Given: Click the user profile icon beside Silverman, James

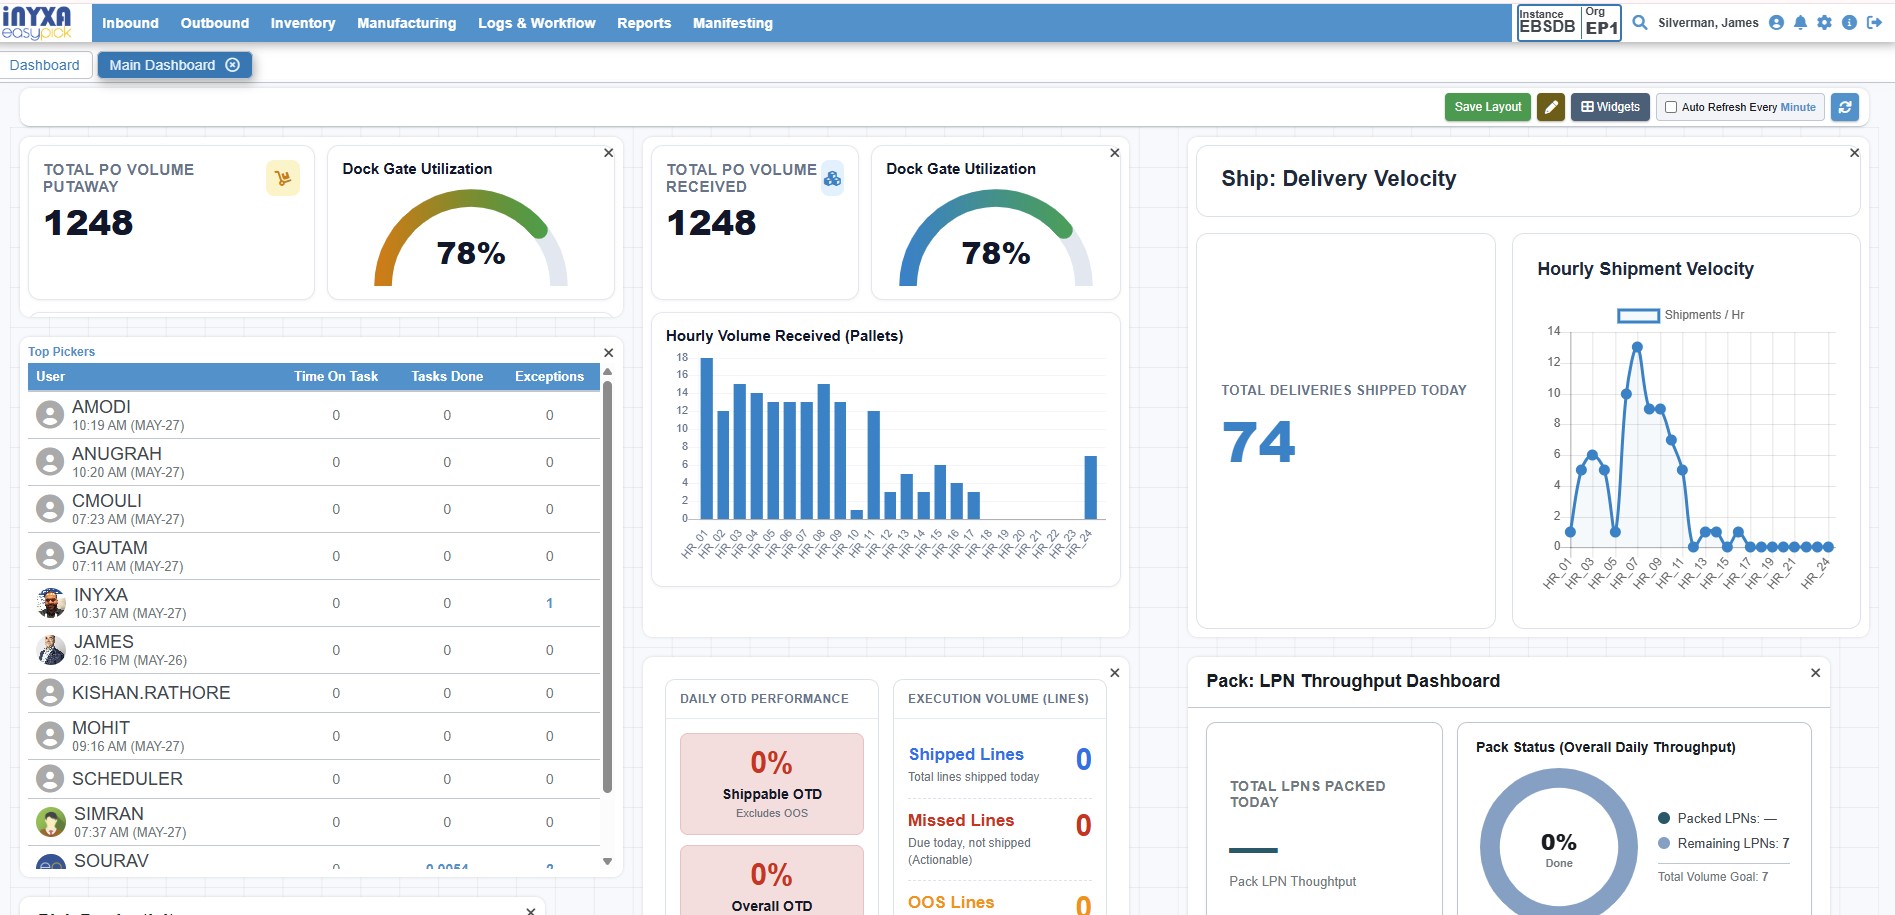Looking at the screenshot, I should [x=1776, y=22].
